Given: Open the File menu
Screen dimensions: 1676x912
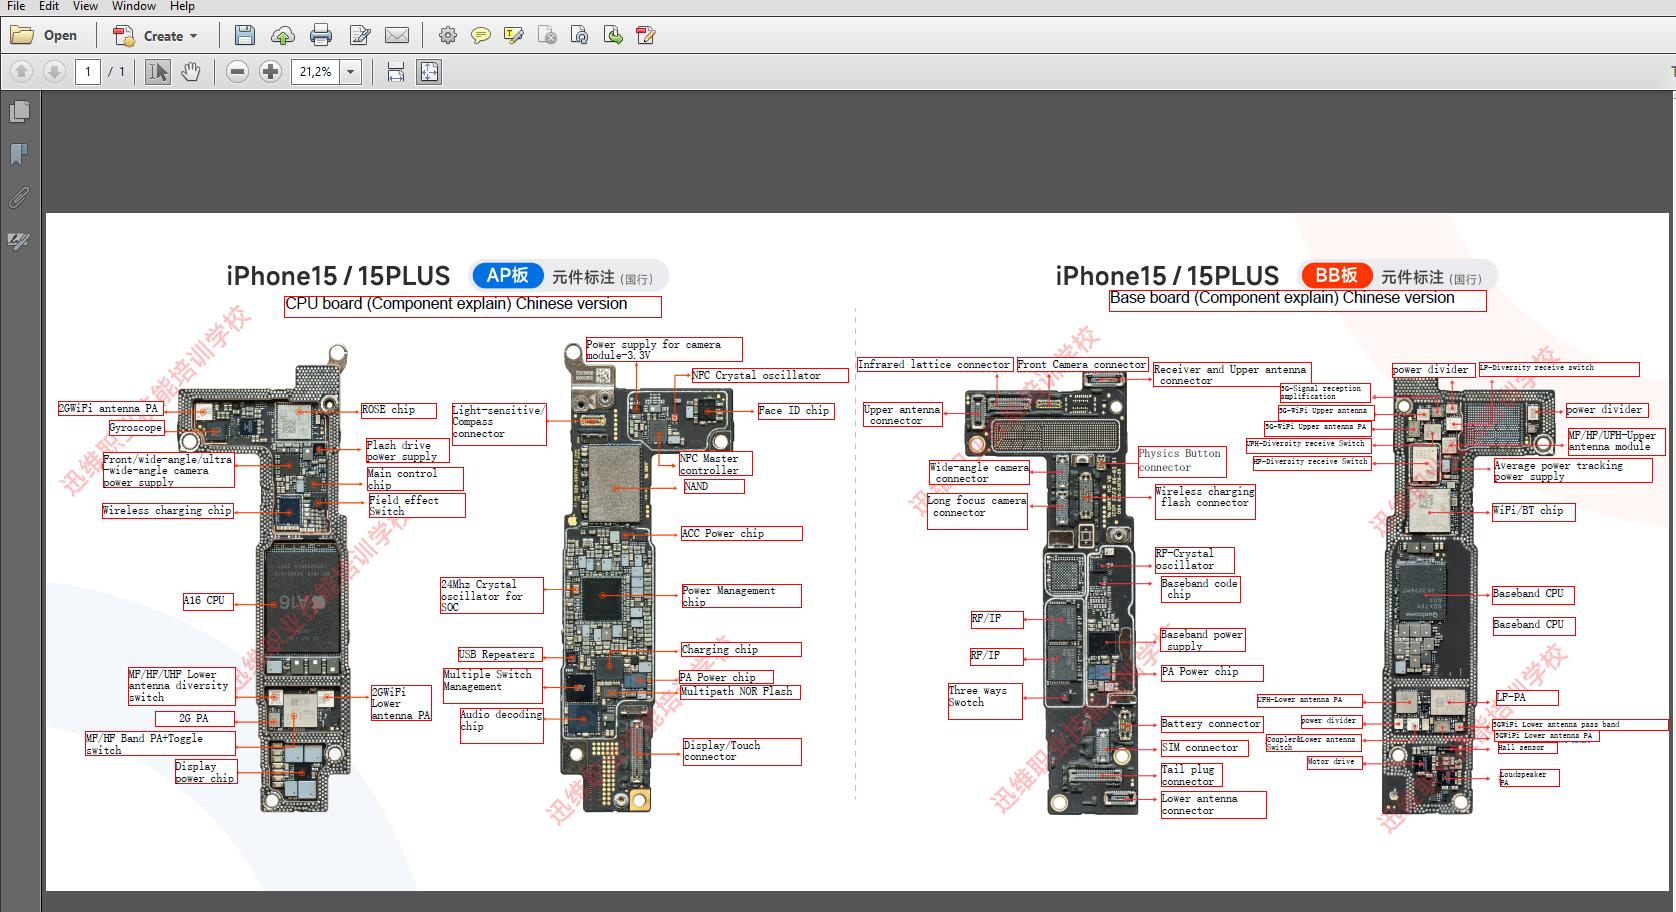Looking at the screenshot, I should tap(16, 6).
